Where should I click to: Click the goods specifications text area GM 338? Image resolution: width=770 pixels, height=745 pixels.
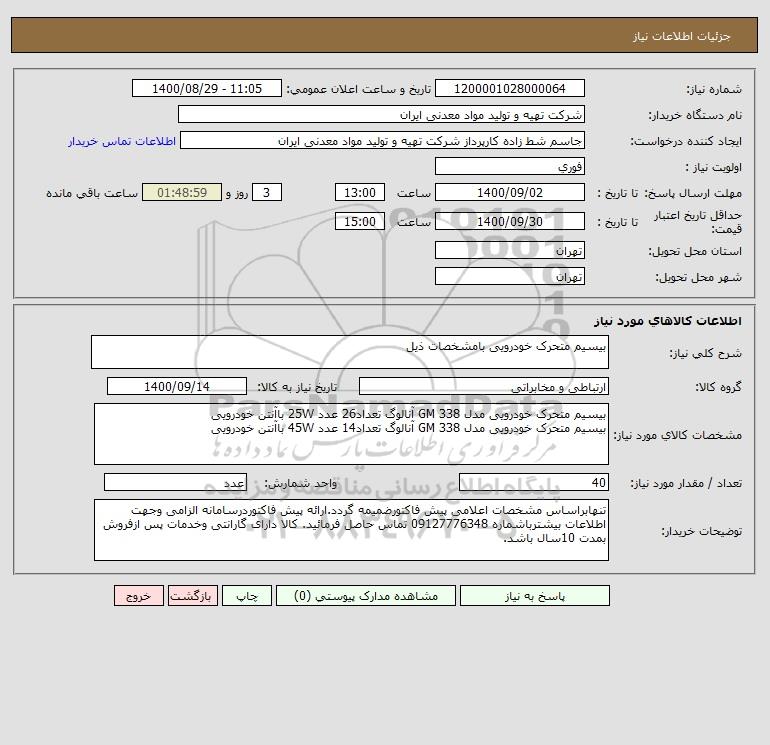351,434
